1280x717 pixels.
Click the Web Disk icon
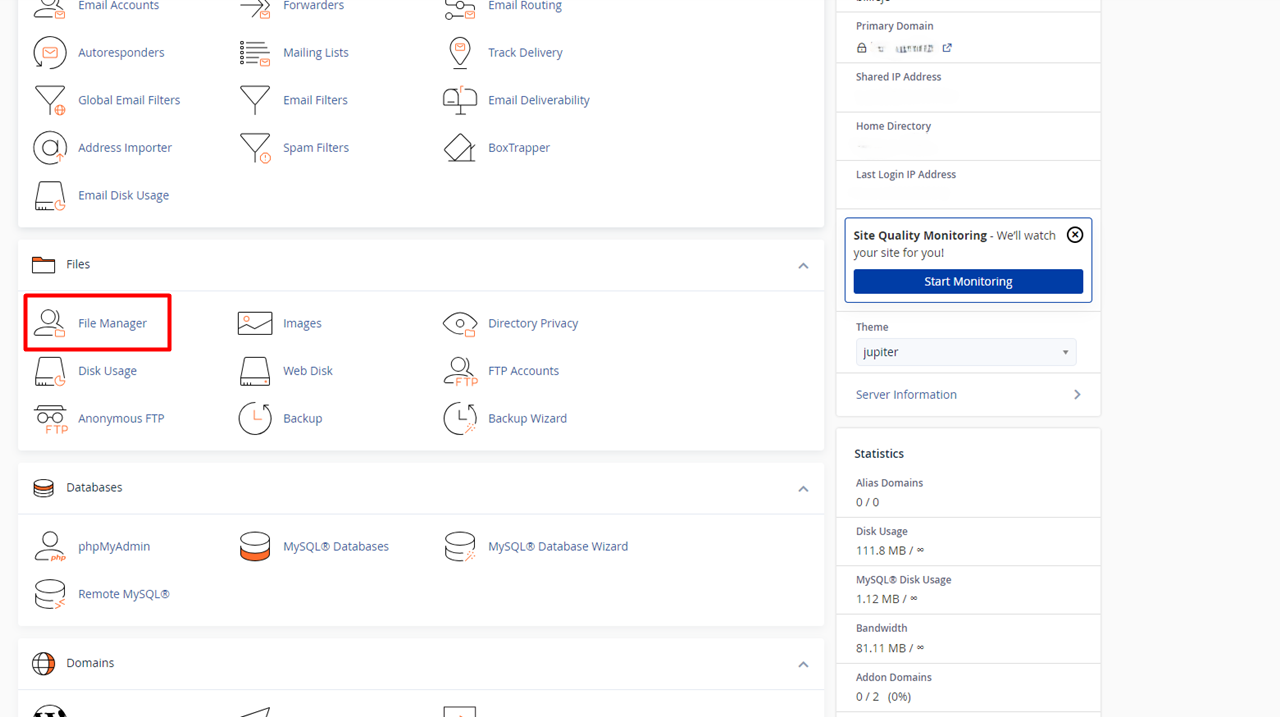pyautogui.click(x=255, y=371)
